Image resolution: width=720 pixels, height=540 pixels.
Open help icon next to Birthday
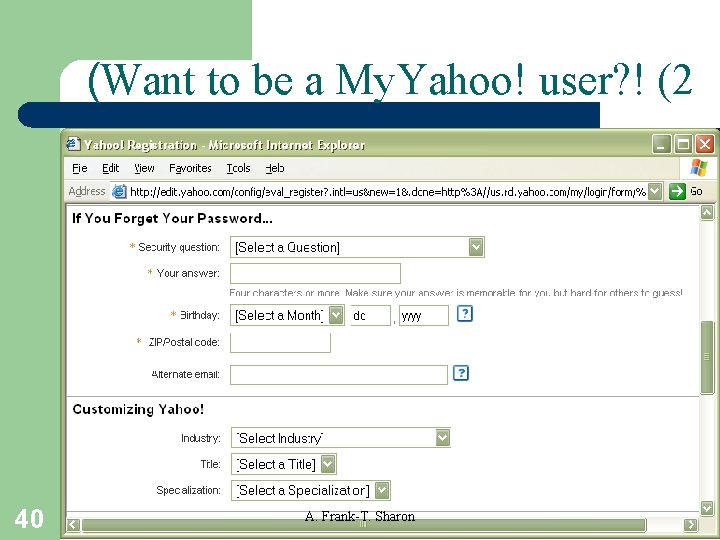coord(465,314)
